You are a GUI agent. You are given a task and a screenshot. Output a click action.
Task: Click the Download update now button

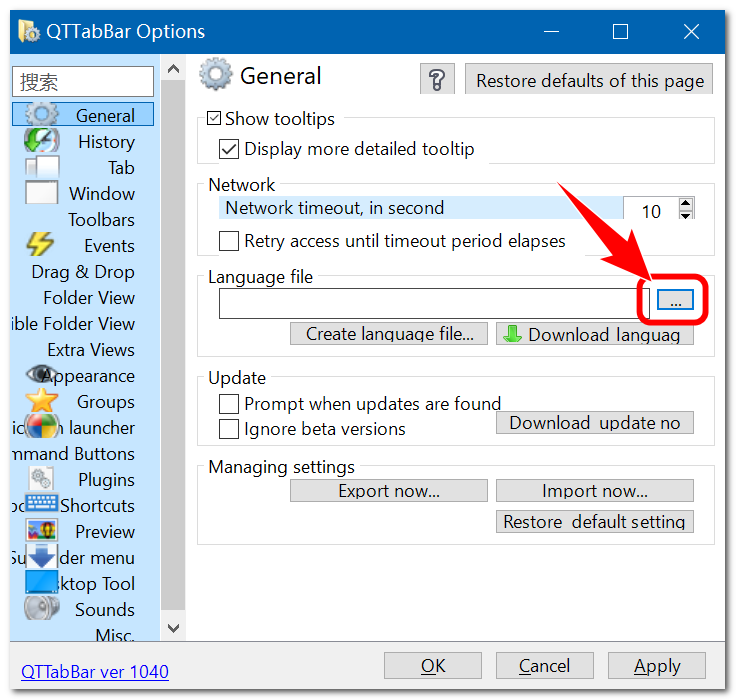click(595, 423)
